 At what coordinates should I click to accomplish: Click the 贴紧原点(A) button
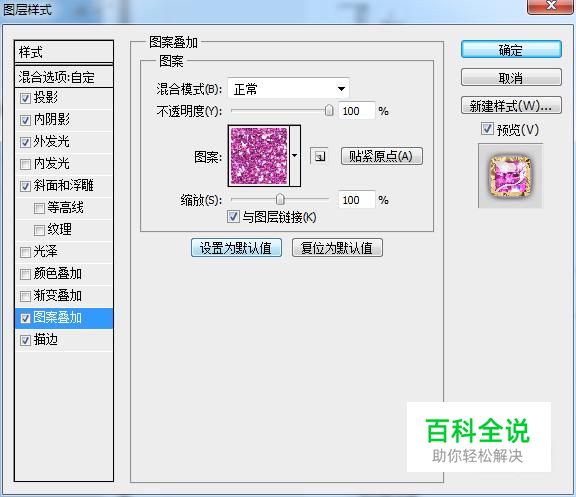[x=381, y=156]
